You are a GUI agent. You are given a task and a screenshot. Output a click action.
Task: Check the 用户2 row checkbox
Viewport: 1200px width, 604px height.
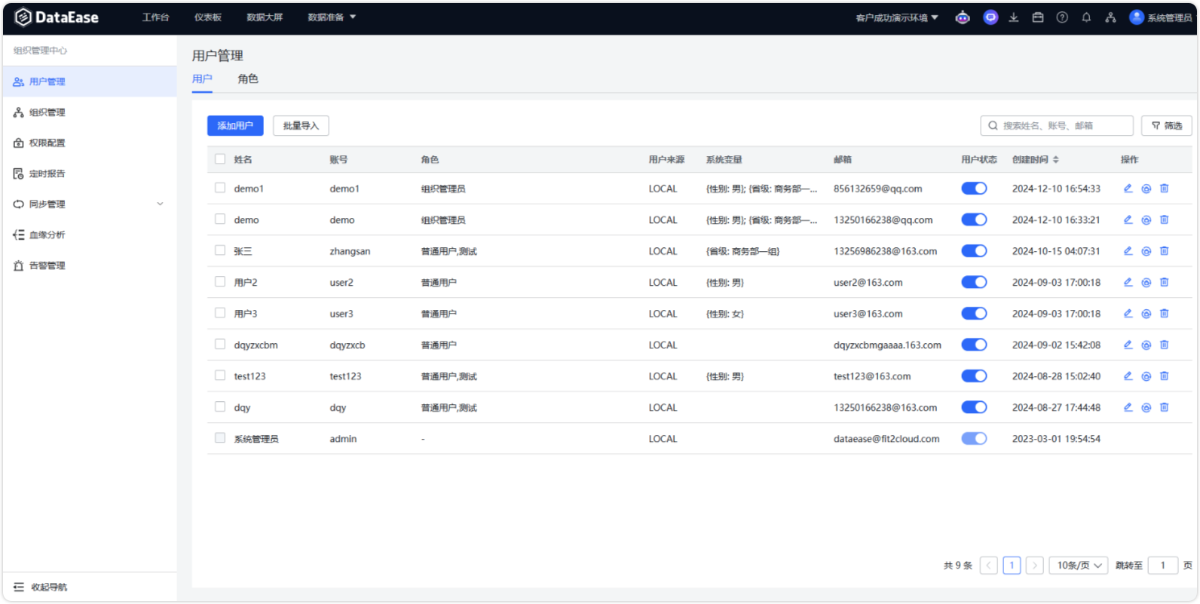(x=220, y=282)
